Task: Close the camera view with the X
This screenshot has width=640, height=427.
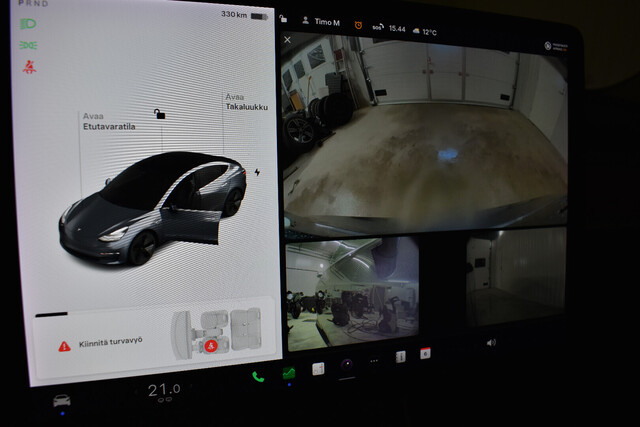Action: click(288, 40)
